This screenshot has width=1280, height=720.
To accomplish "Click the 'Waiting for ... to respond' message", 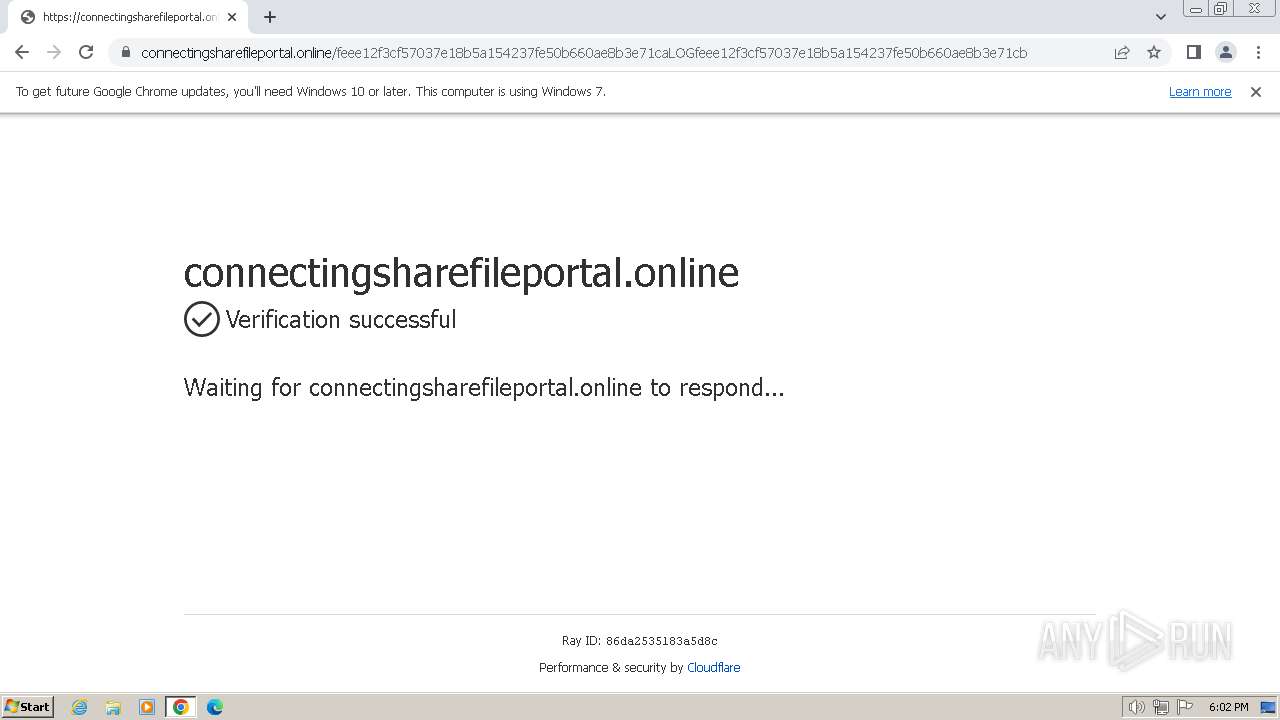I will (484, 387).
